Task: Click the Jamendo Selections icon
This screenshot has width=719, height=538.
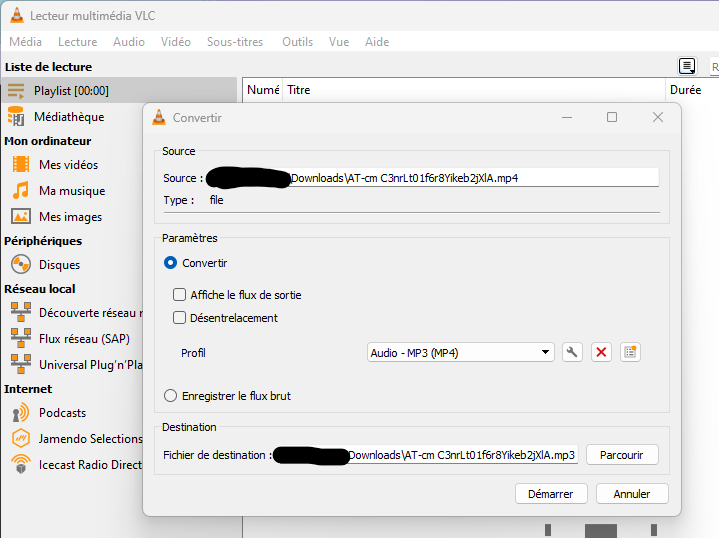Action: click(x=21, y=438)
